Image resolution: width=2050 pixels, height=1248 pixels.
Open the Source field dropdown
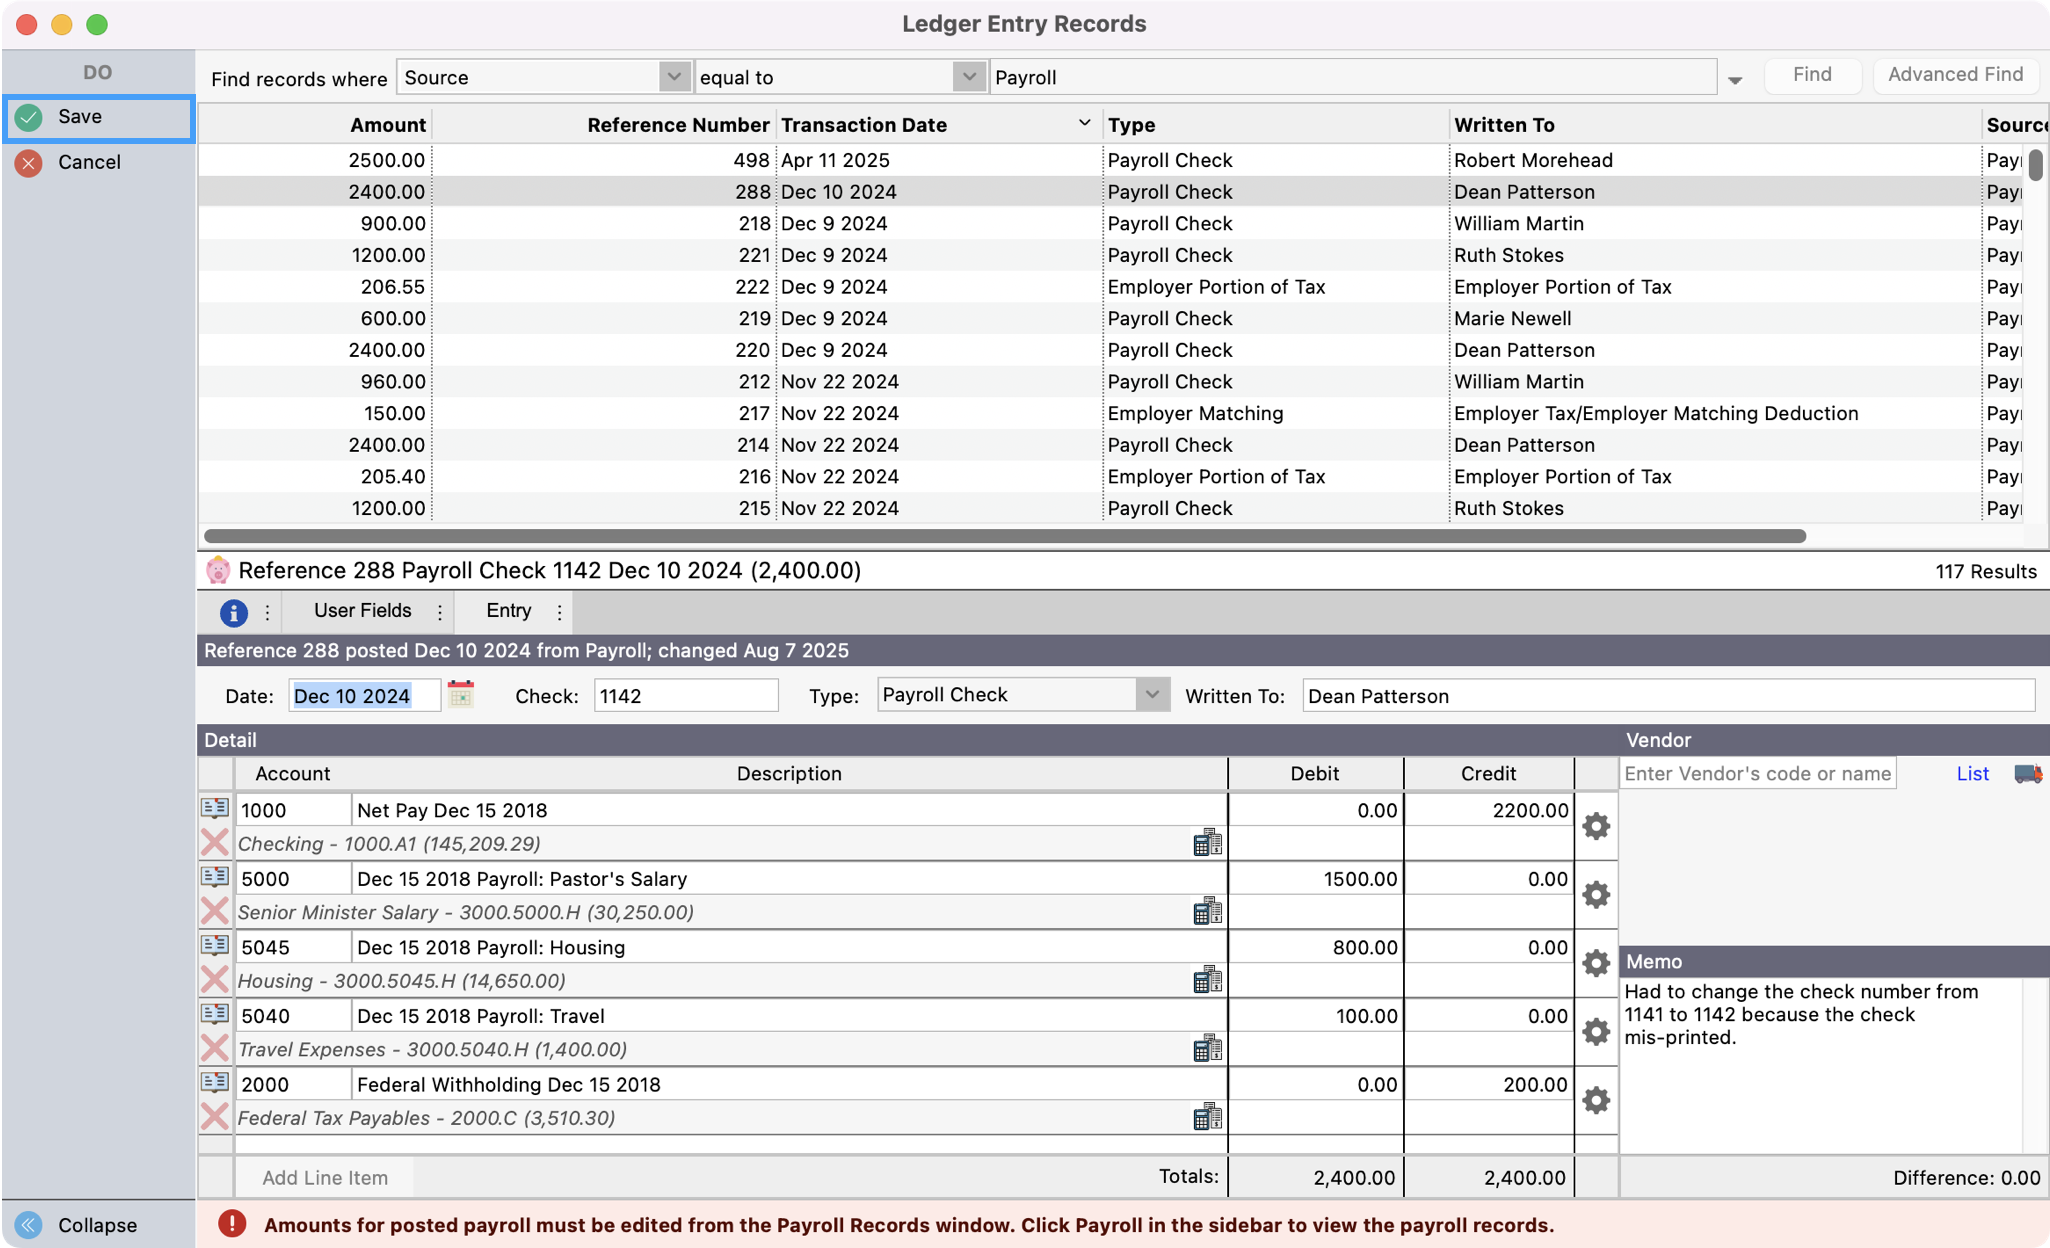pyautogui.click(x=676, y=76)
